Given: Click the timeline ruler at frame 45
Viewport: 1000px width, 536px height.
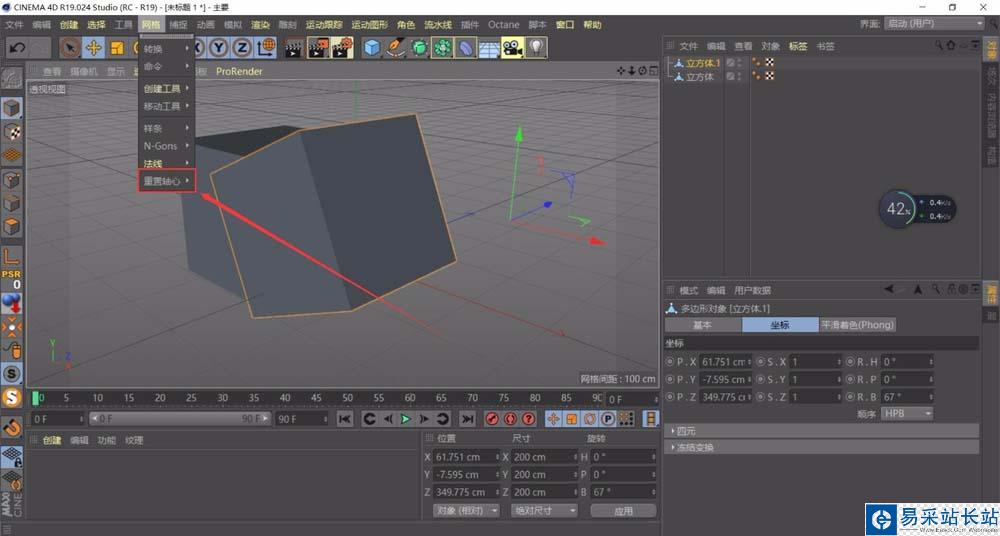Looking at the screenshot, I should pyautogui.click(x=317, y=398).
